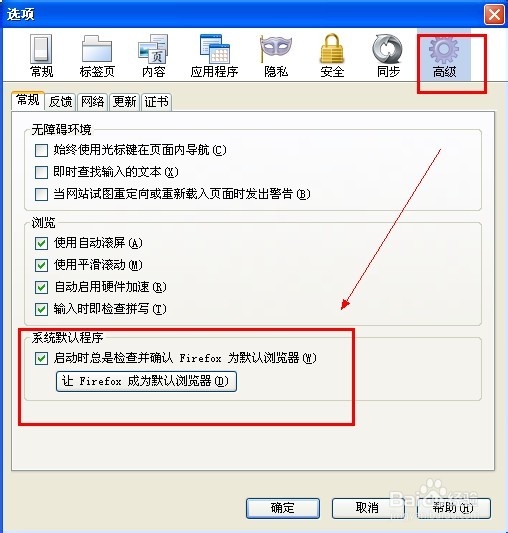
Task: Switch to the 反馈 sub-tab
Action: [x=61, y=102]
